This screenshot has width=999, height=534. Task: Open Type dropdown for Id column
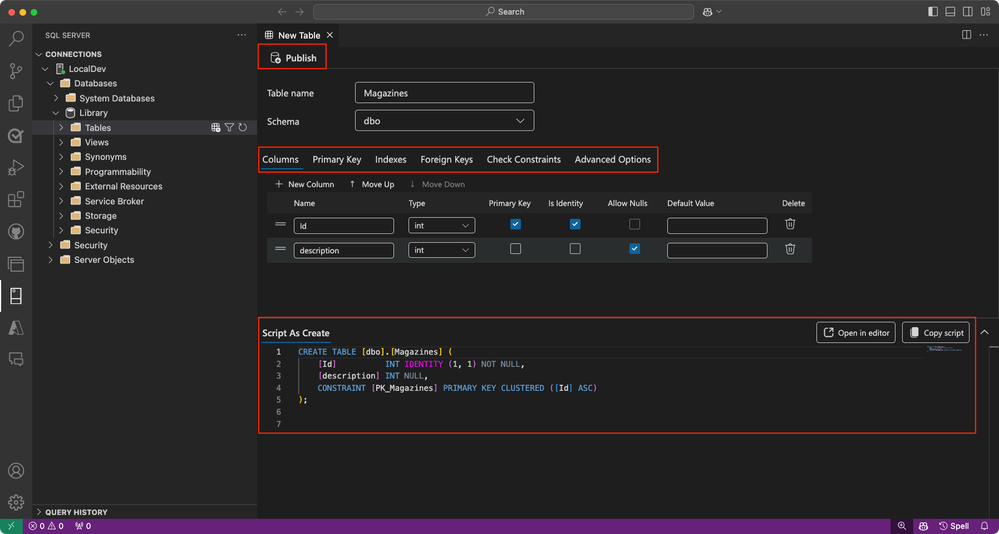click(x=441, y=226)
